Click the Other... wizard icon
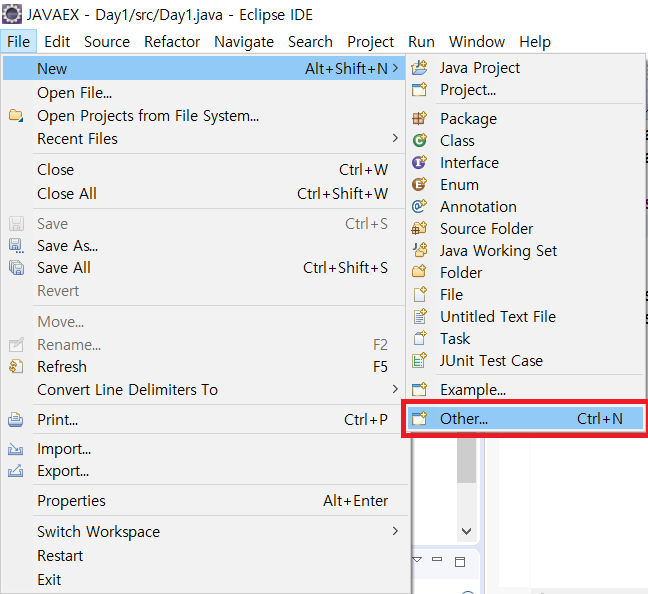 tap(419, 418)
